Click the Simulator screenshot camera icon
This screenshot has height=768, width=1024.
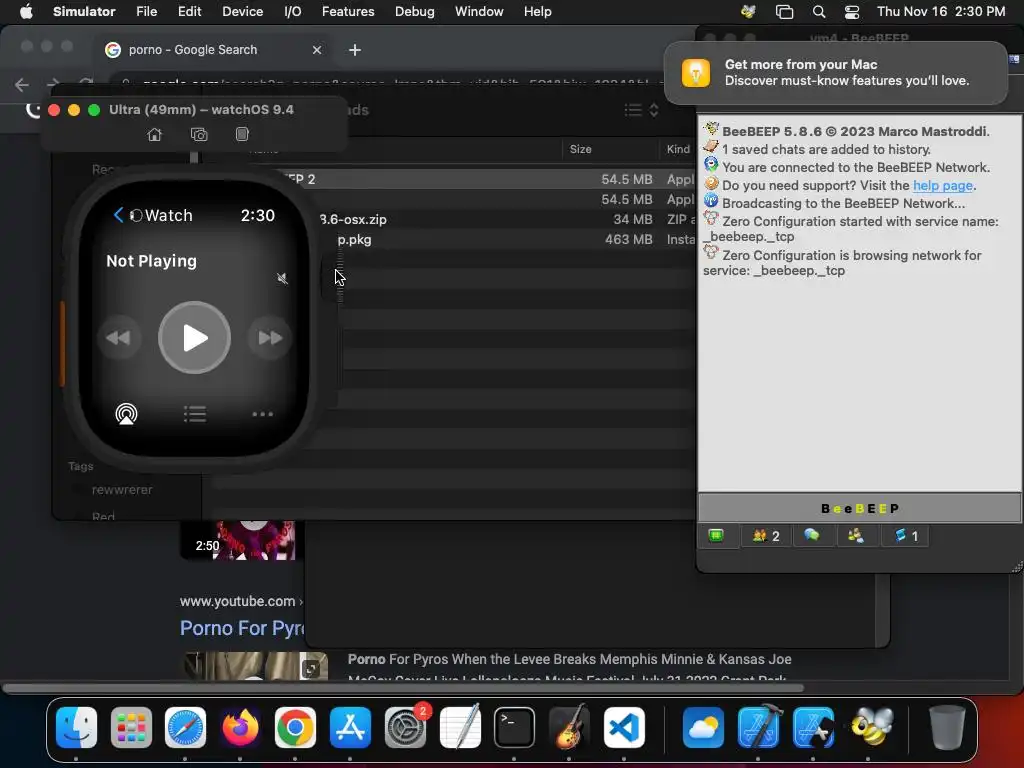pos(199,135)
